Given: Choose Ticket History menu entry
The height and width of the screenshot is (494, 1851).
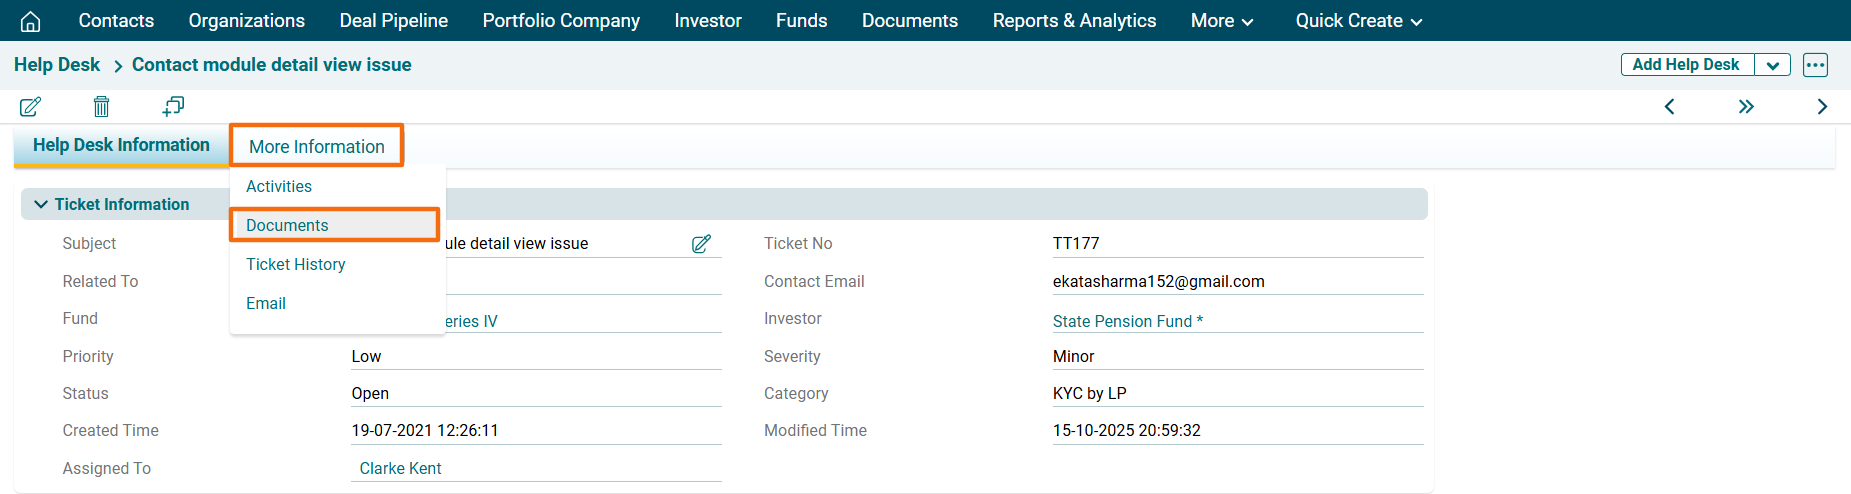Looking at the screenshot, I should point(296,264).
